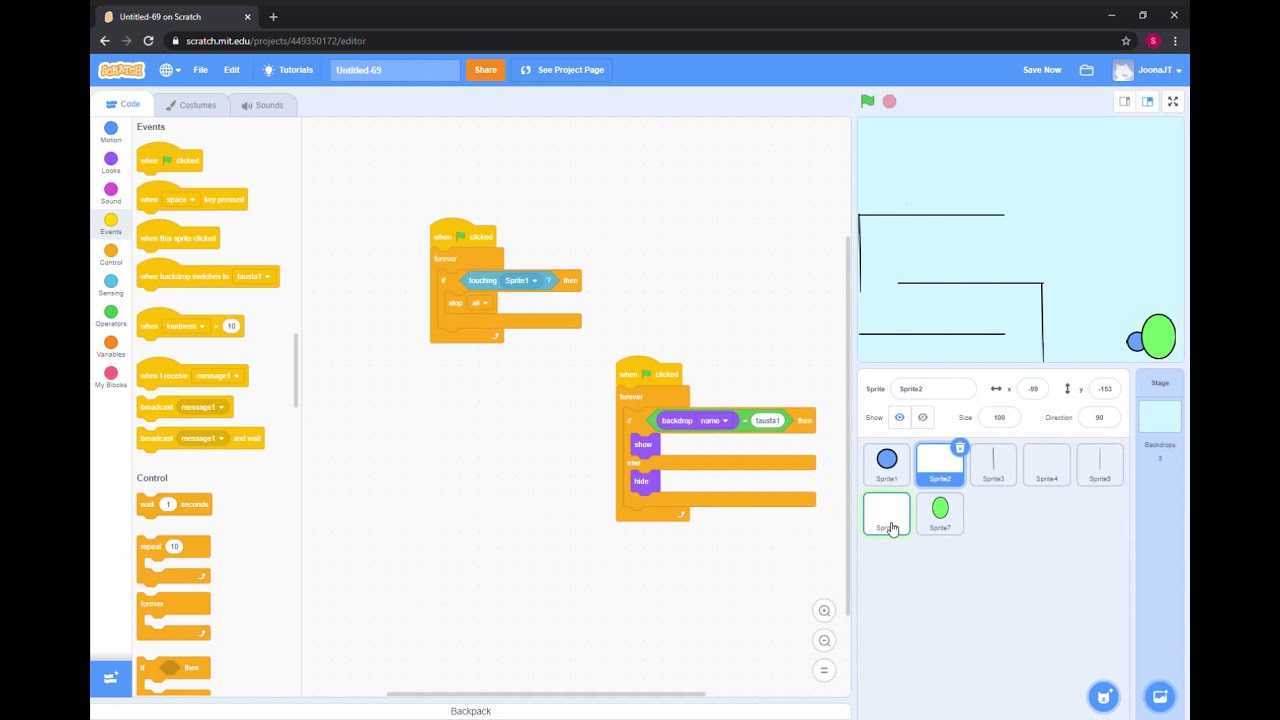Select the Looks block category
The height and width of the screenshot is (720, 1280).
pyautogui.click(x=111, y=163)
